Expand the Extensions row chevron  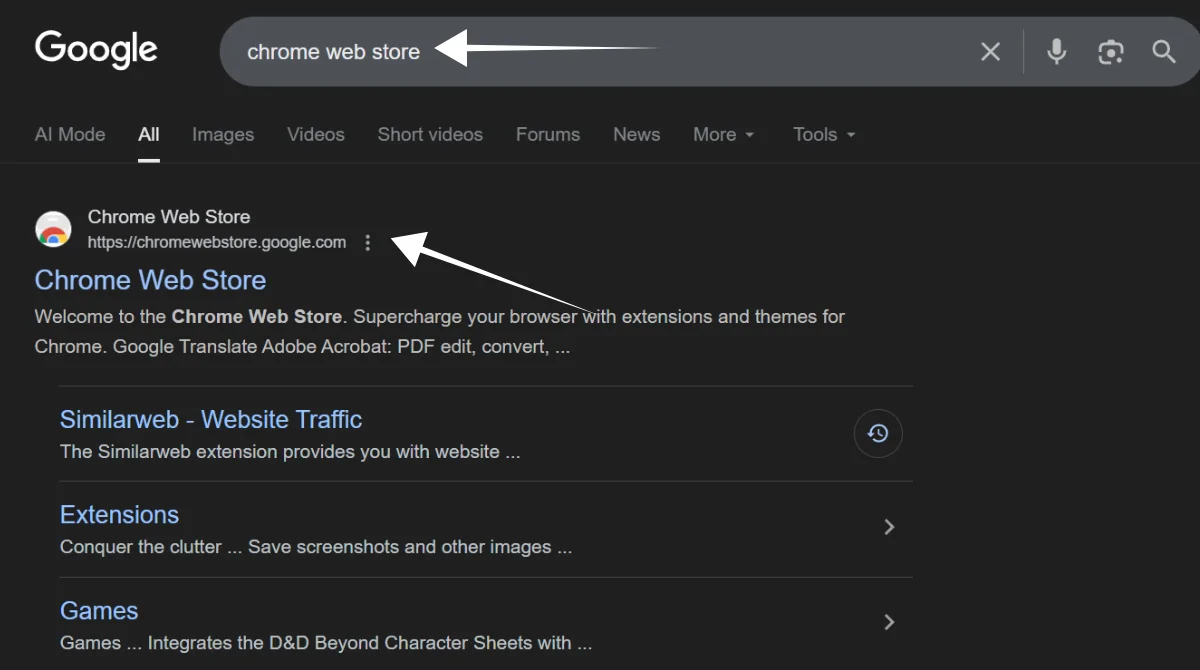tap(889, 527)
